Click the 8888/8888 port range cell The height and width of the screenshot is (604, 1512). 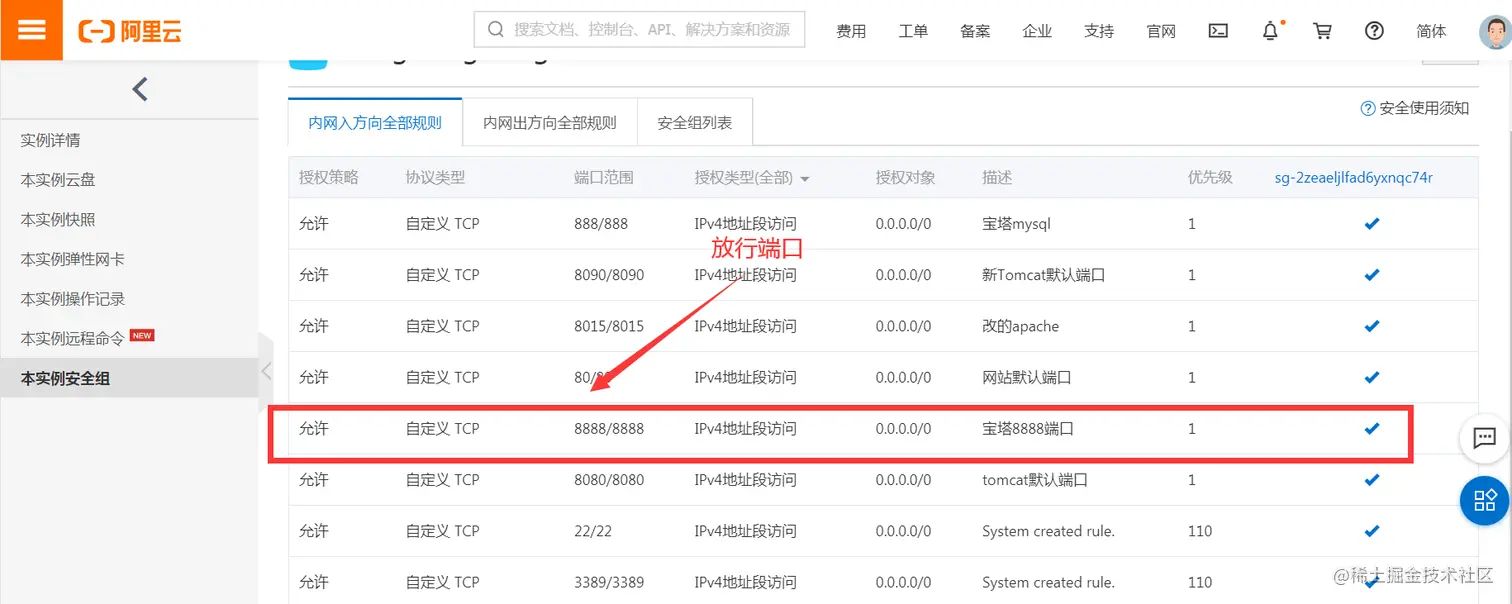click(x=609, y=428)
